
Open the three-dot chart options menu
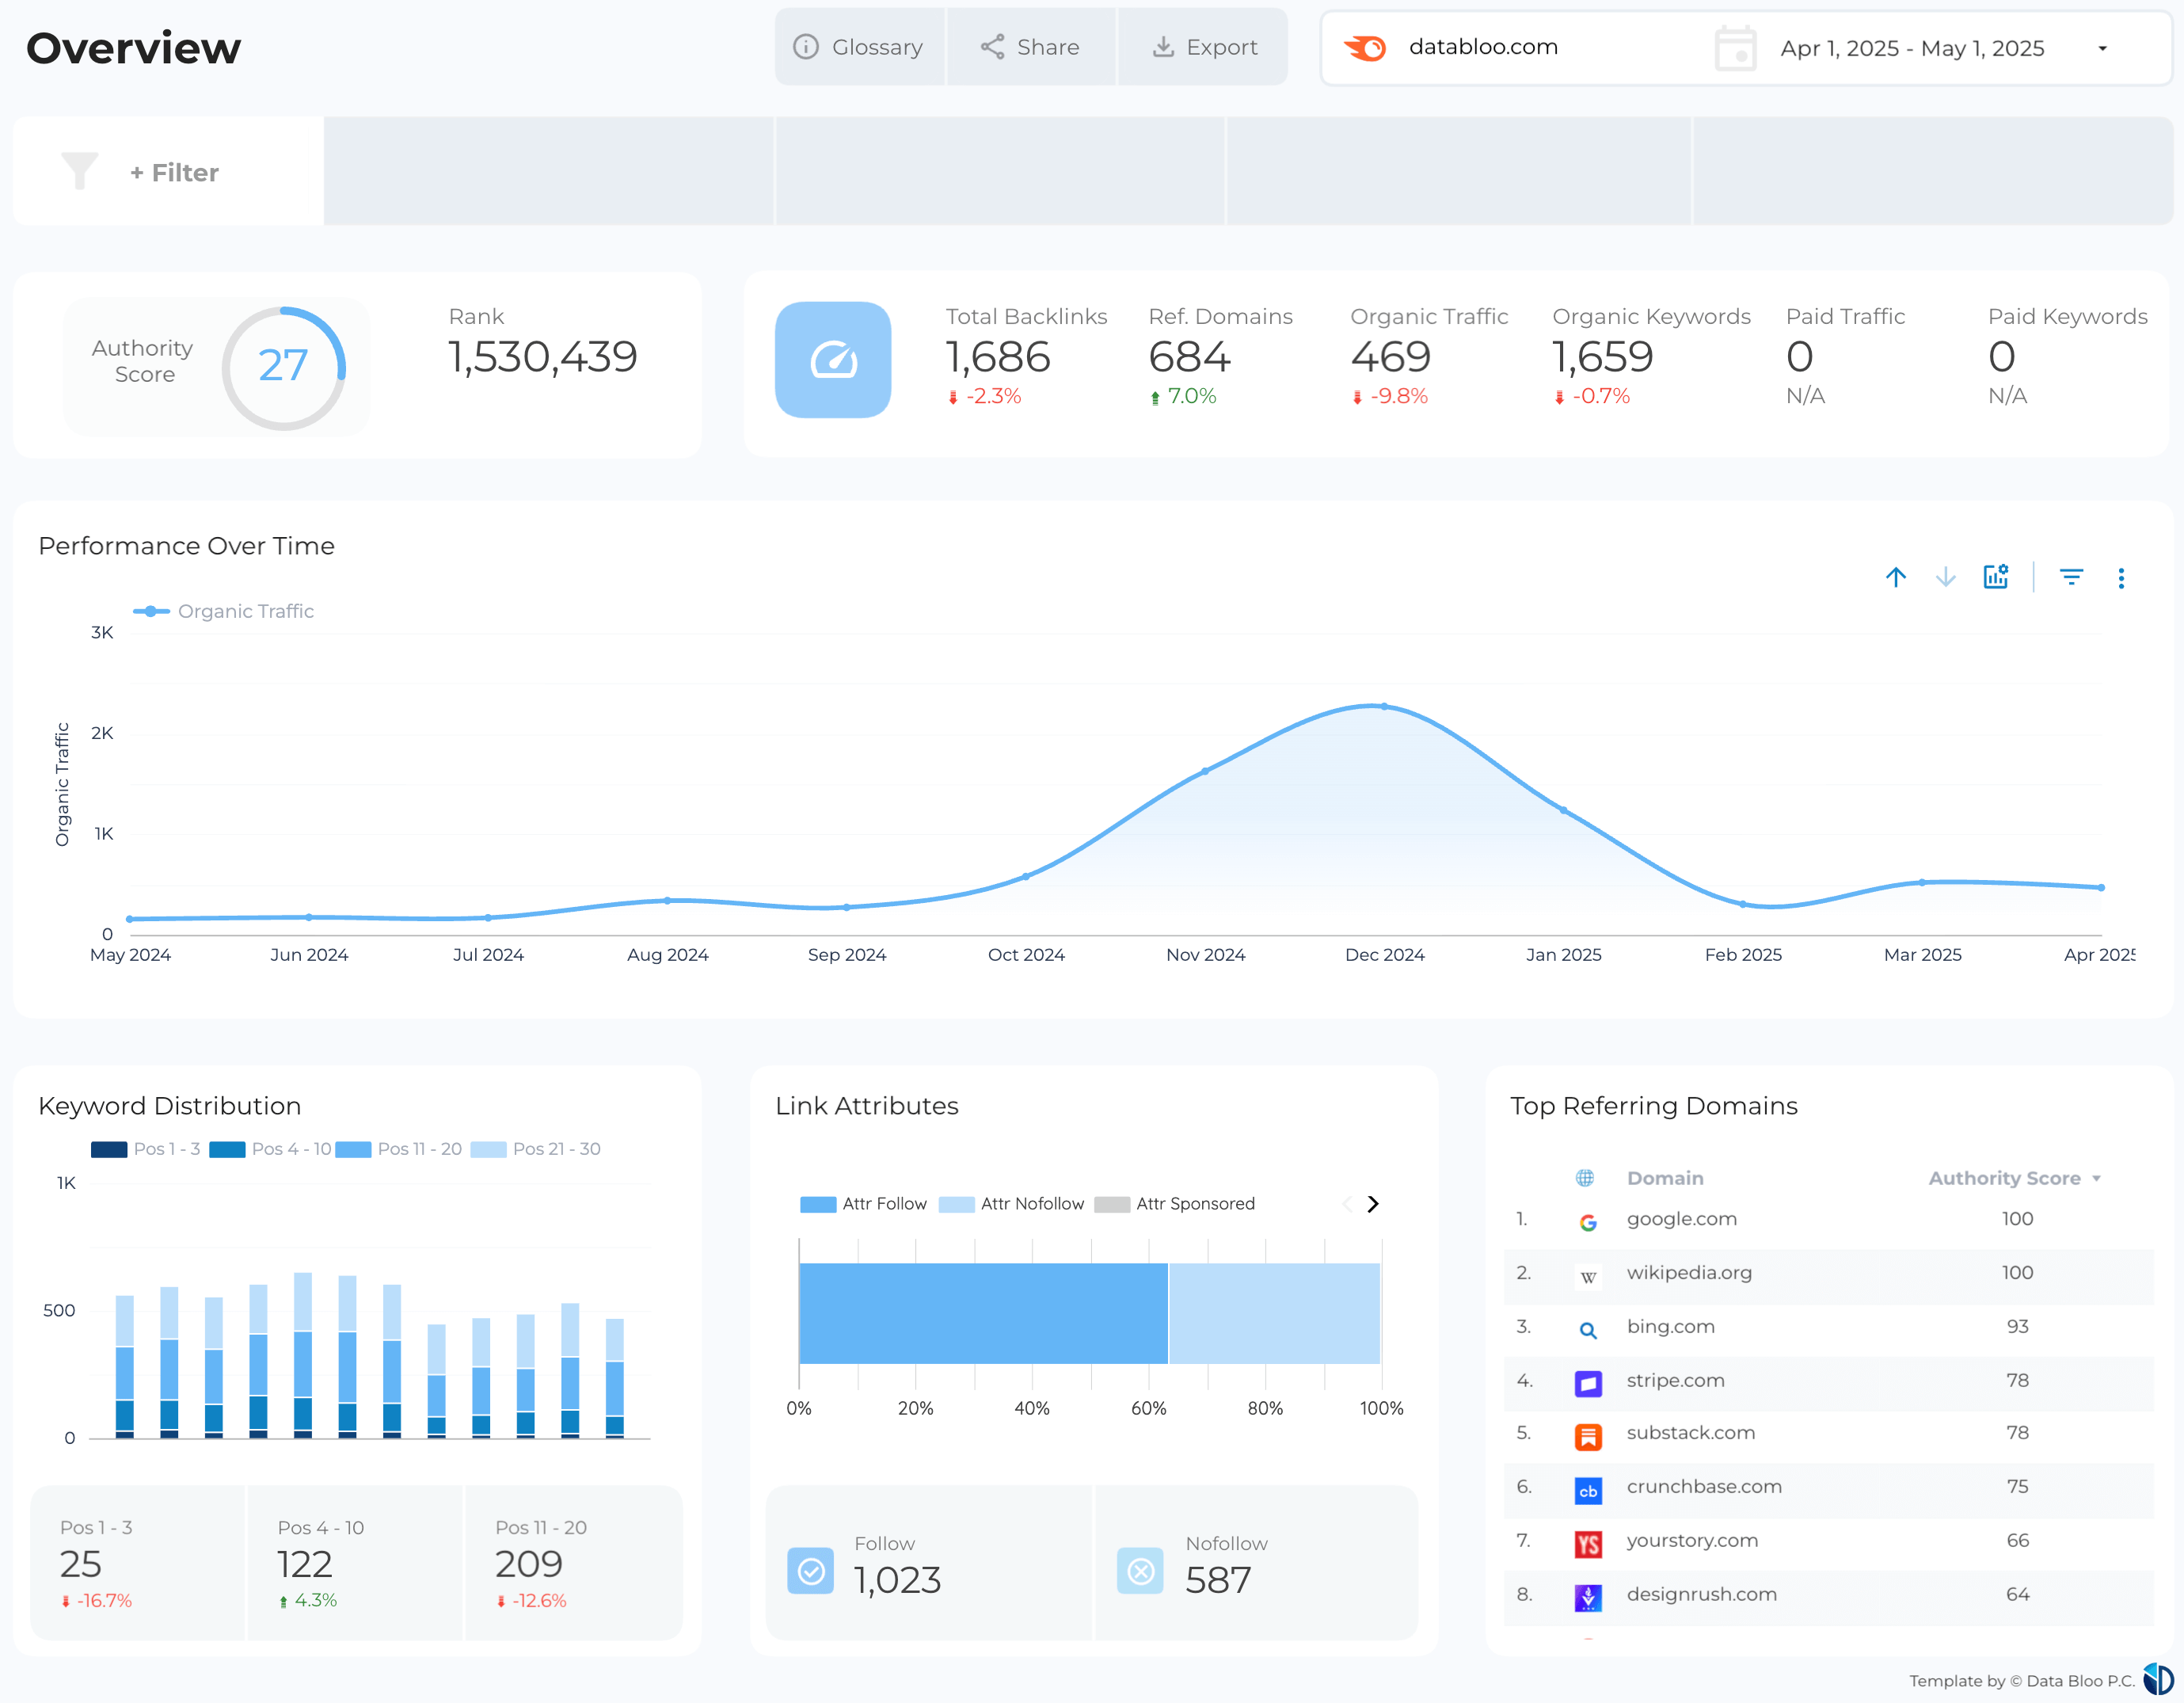point(2122,577)
